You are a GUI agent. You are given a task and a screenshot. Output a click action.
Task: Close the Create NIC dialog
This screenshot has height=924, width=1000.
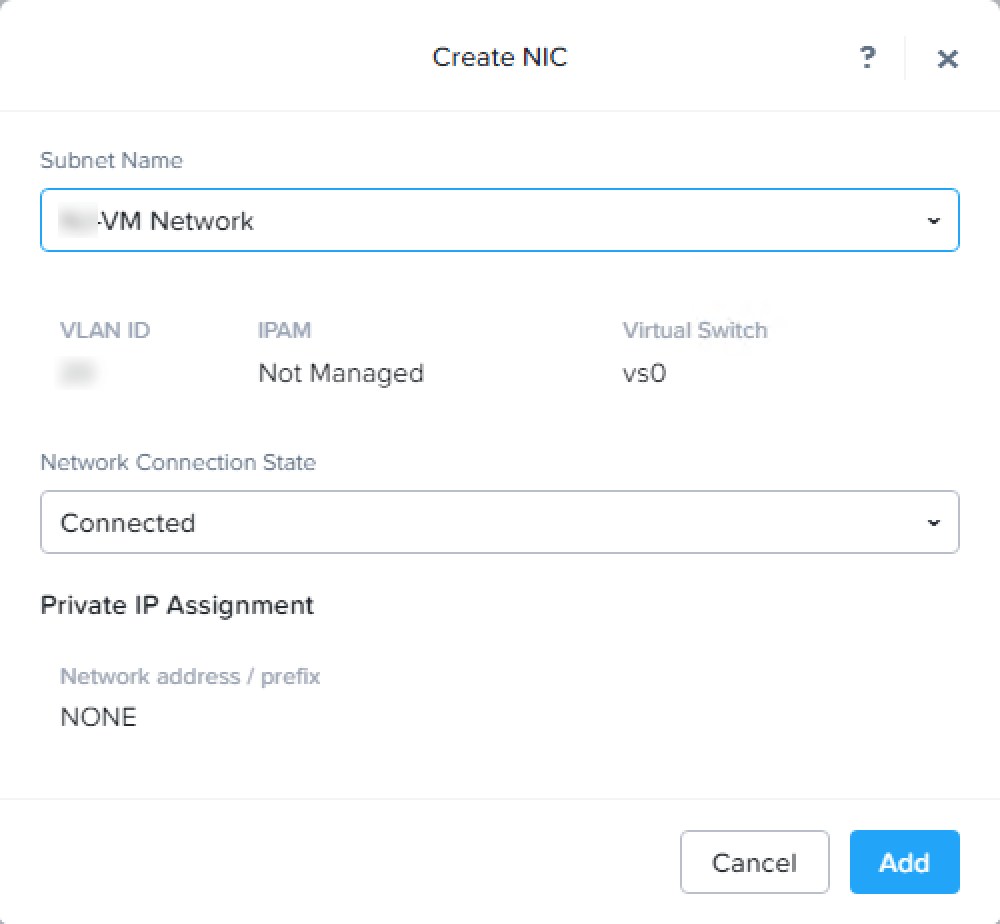947,59
